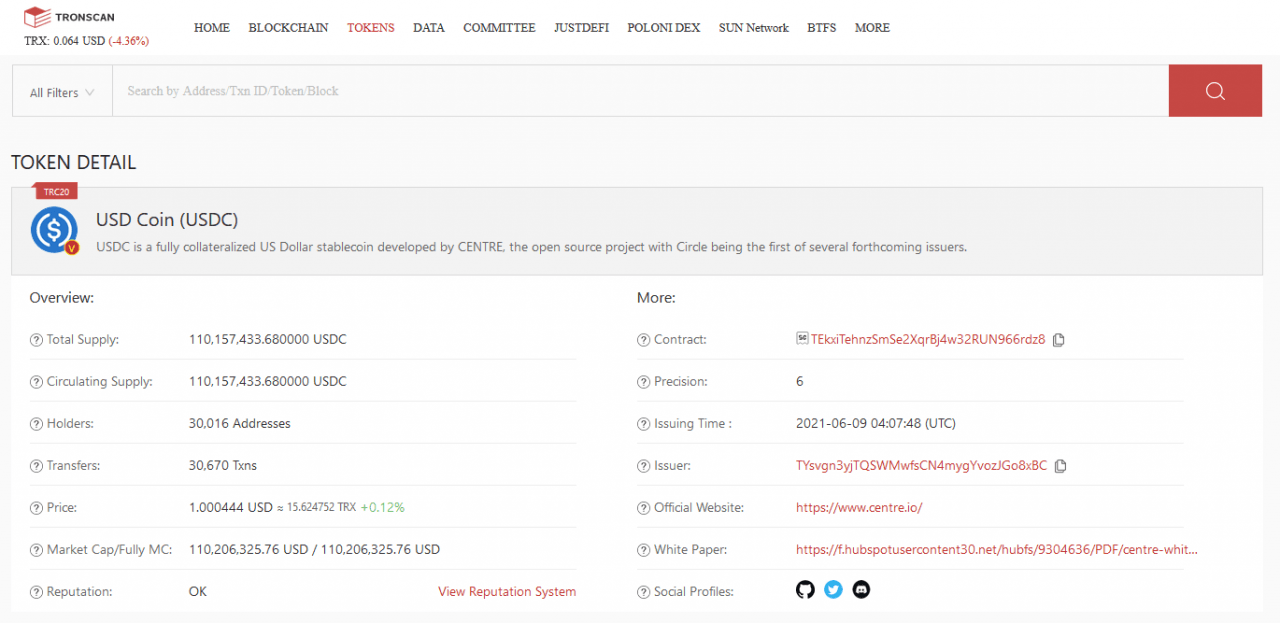Open the Twitter social profile icon
Image resolution: width=1280 pixels, height=623 pixels.
point(833,590)
